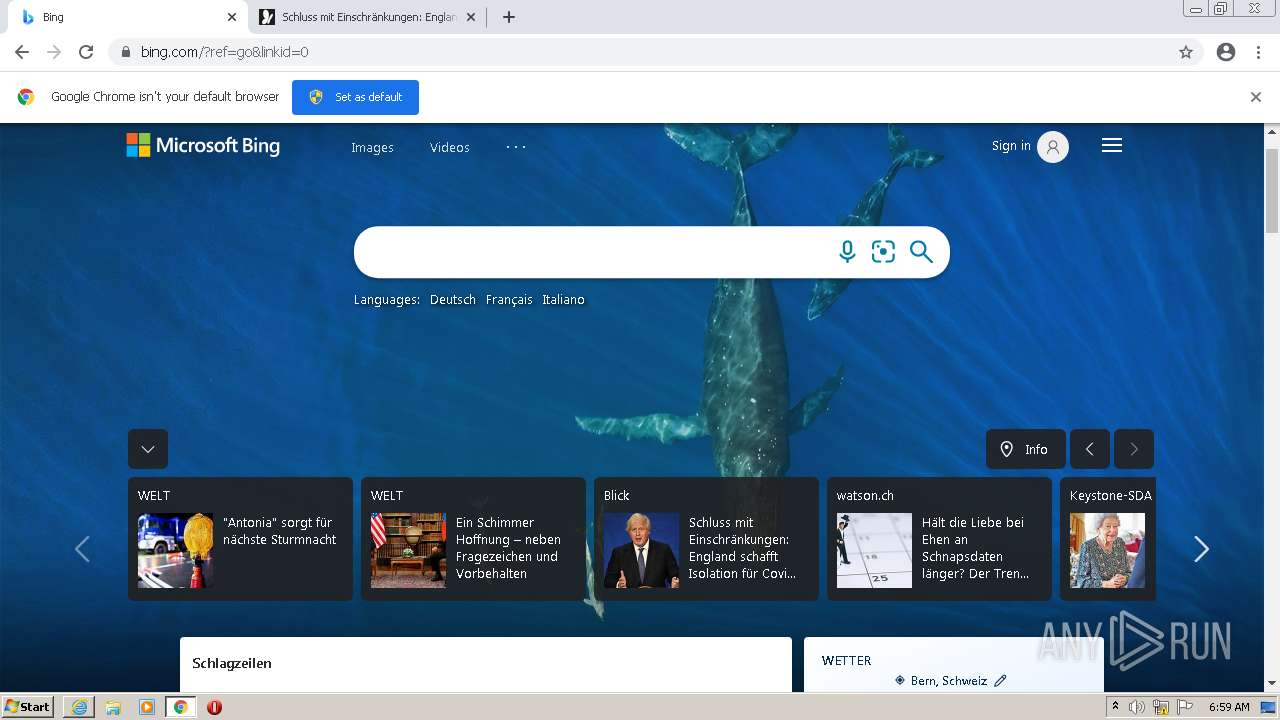The image size is (1280, 720).
Task: Open Blick England Isolation news card
Action: 706,539
